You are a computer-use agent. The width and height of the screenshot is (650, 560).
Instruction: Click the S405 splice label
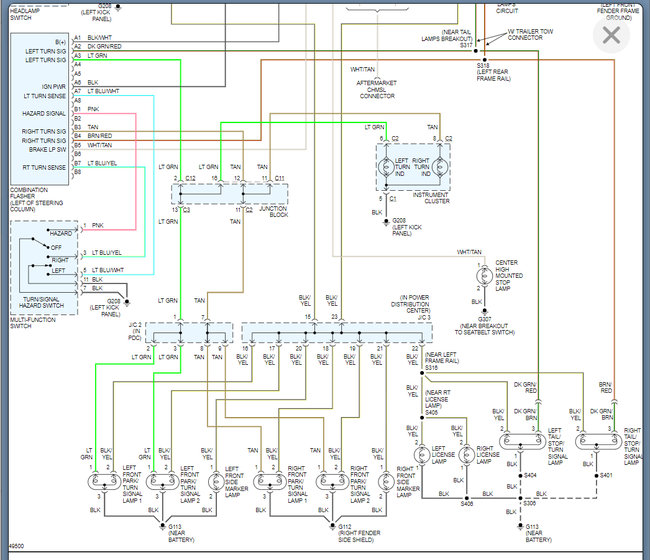pyautogui.click(x=432, y=412)
